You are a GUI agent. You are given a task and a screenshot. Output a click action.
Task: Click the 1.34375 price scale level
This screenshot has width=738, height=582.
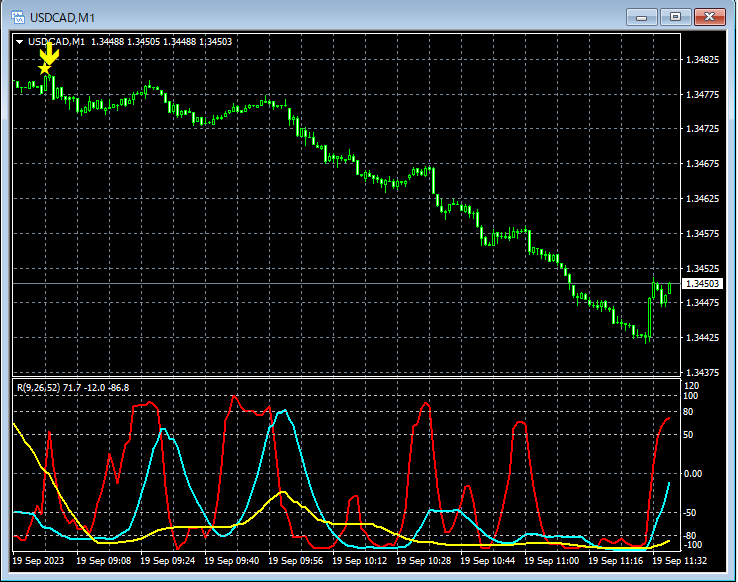(702, 373)
